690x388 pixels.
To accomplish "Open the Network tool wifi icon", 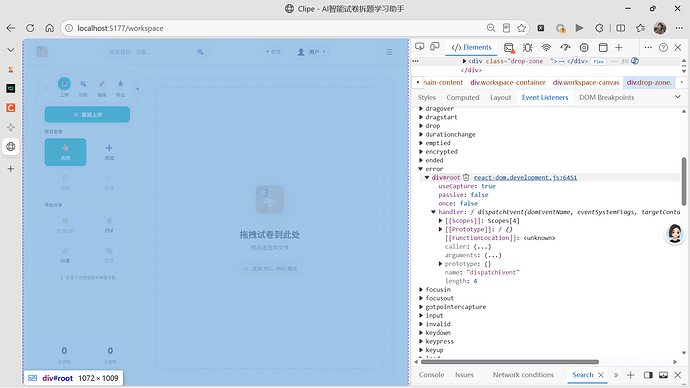I will click(x=546, y=48).
